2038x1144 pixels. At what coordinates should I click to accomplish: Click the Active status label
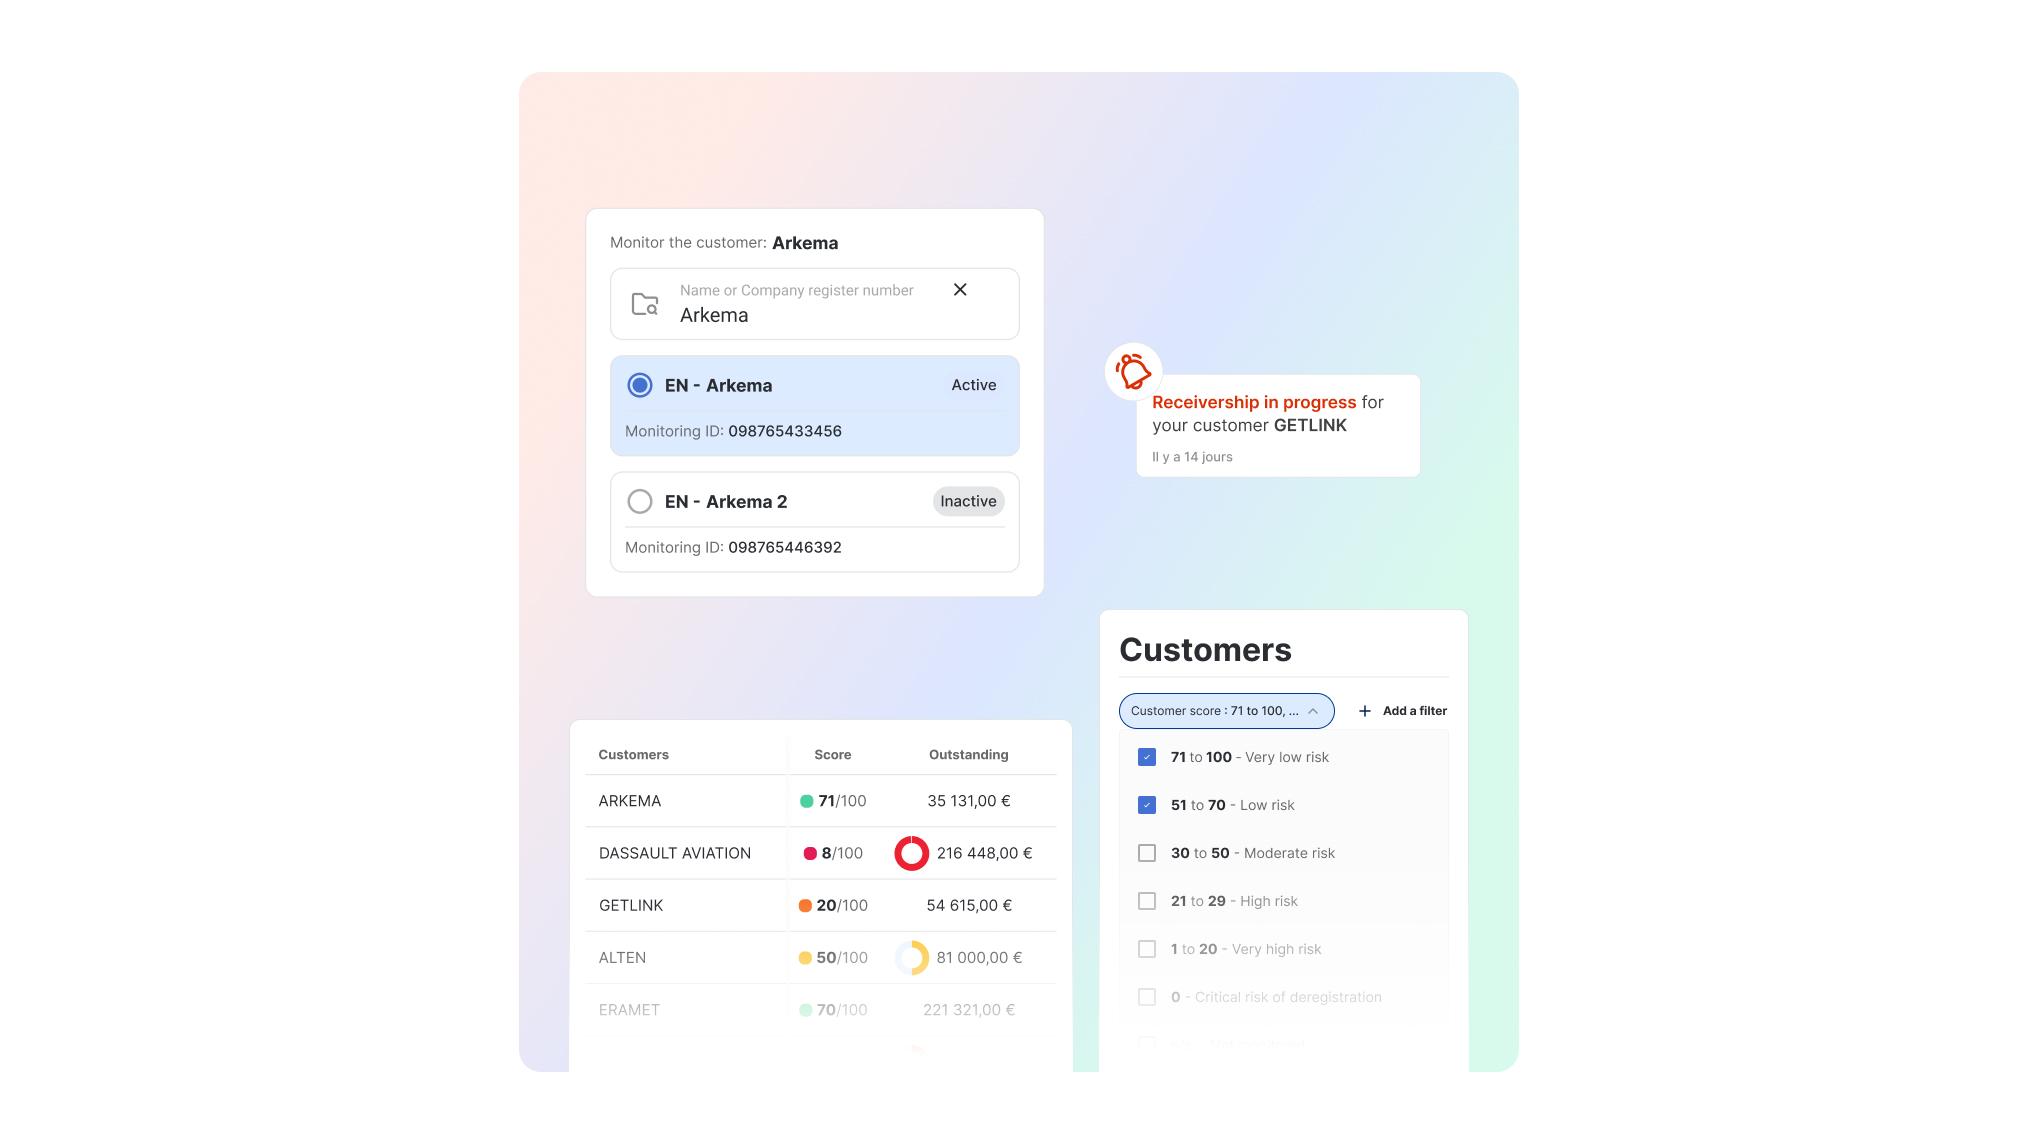tap(974, 385)
